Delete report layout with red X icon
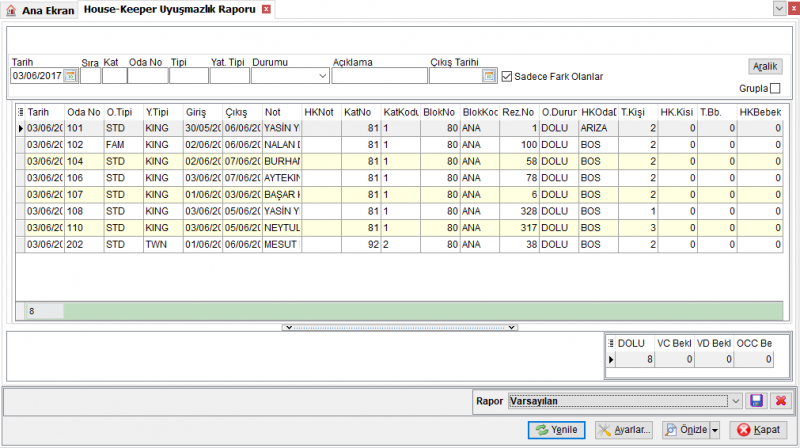800x448 pixels. point(781,401)
